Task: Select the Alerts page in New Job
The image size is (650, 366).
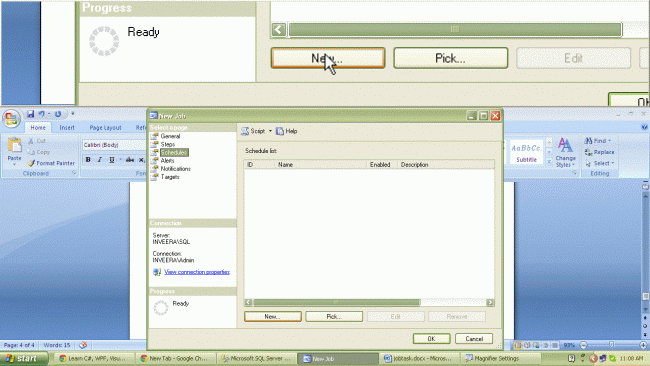Action: [167, 160]
